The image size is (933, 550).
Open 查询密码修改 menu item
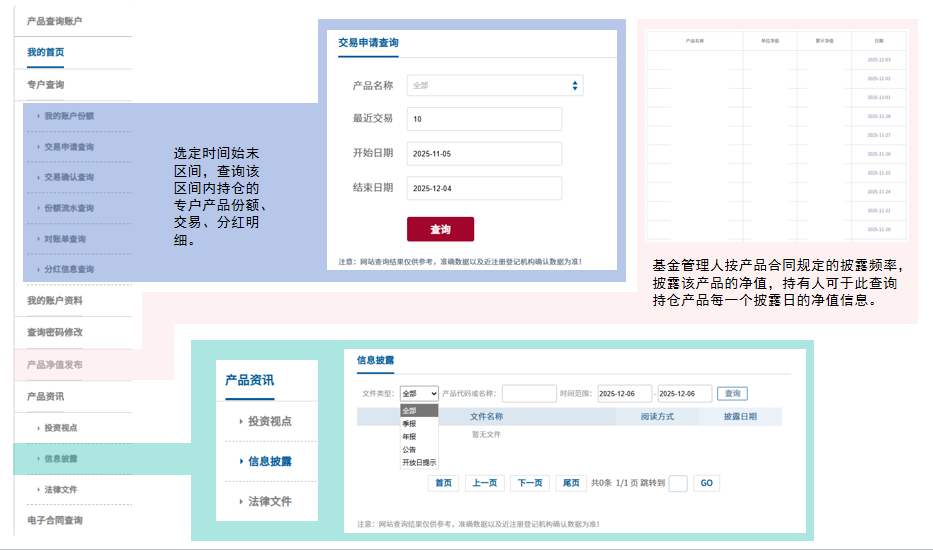pyautogui.click(x=55, y=332)
